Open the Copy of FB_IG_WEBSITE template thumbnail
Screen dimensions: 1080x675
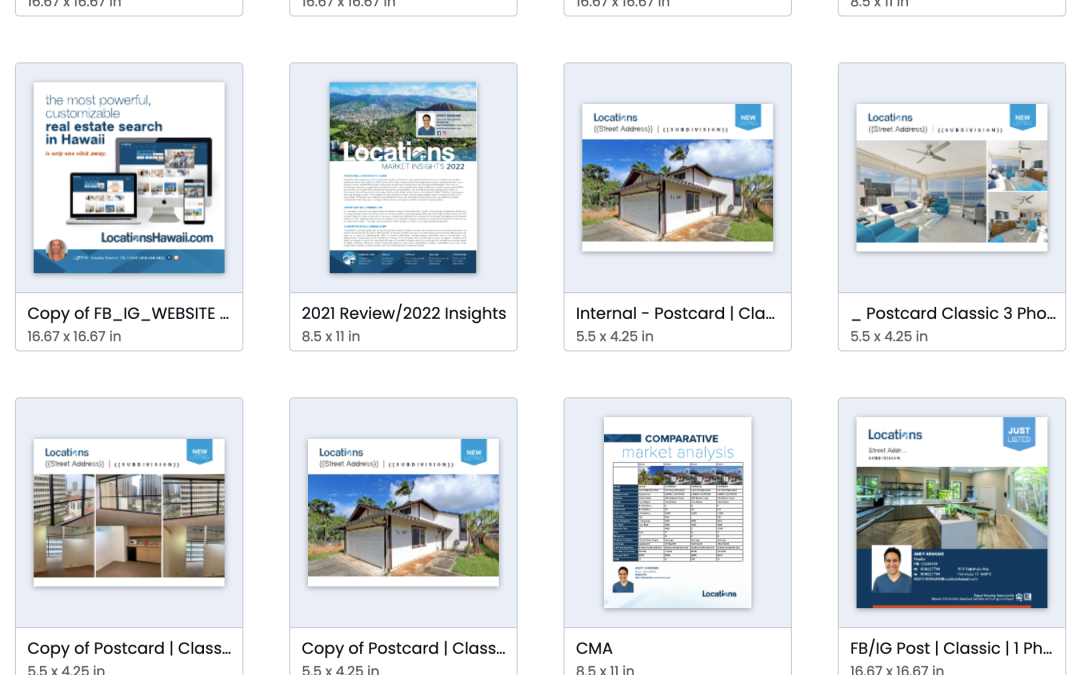pos(129,178)
